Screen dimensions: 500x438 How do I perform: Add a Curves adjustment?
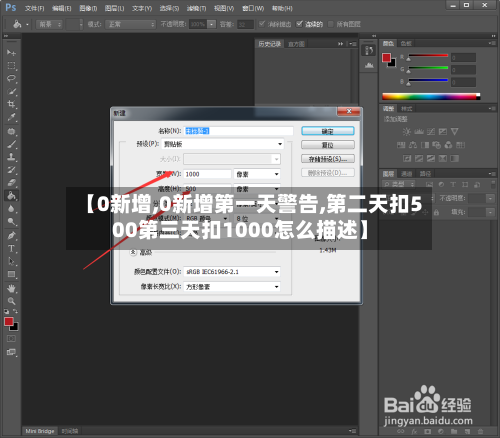431,132
